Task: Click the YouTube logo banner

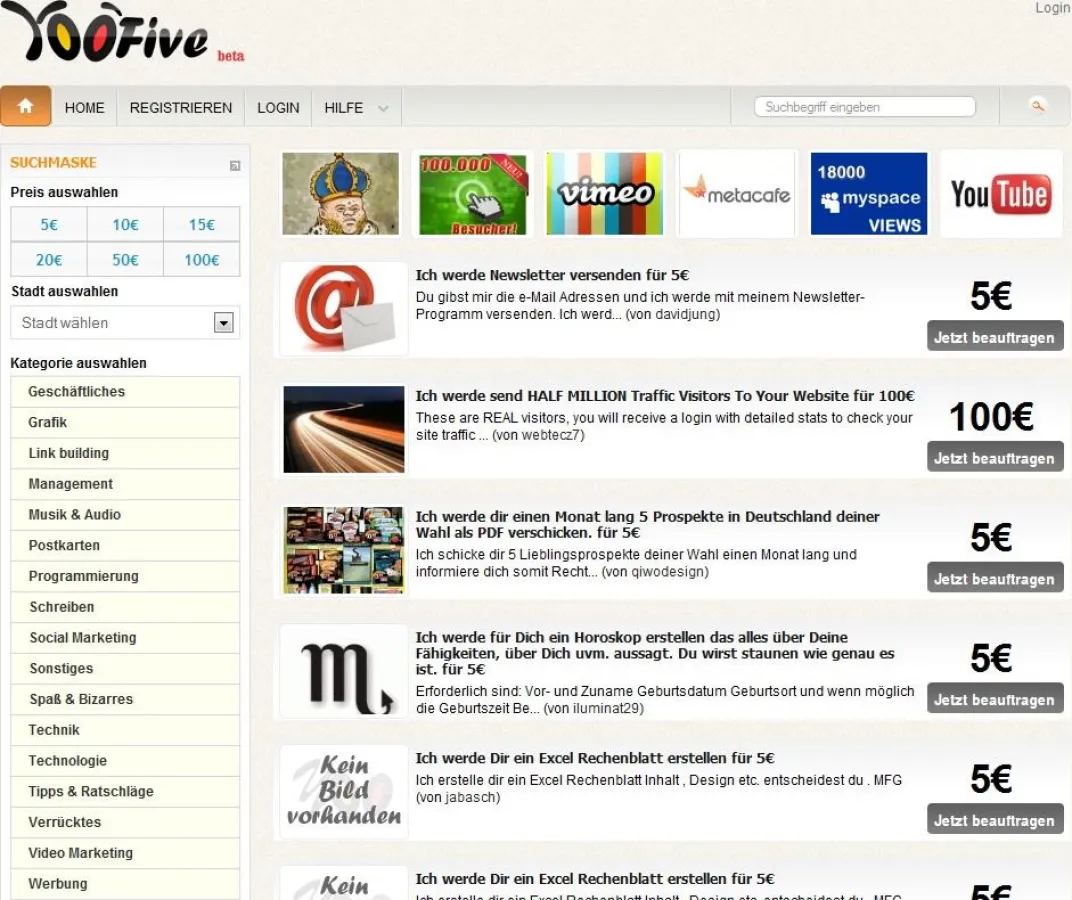Action: click(x=1000, y=193)
